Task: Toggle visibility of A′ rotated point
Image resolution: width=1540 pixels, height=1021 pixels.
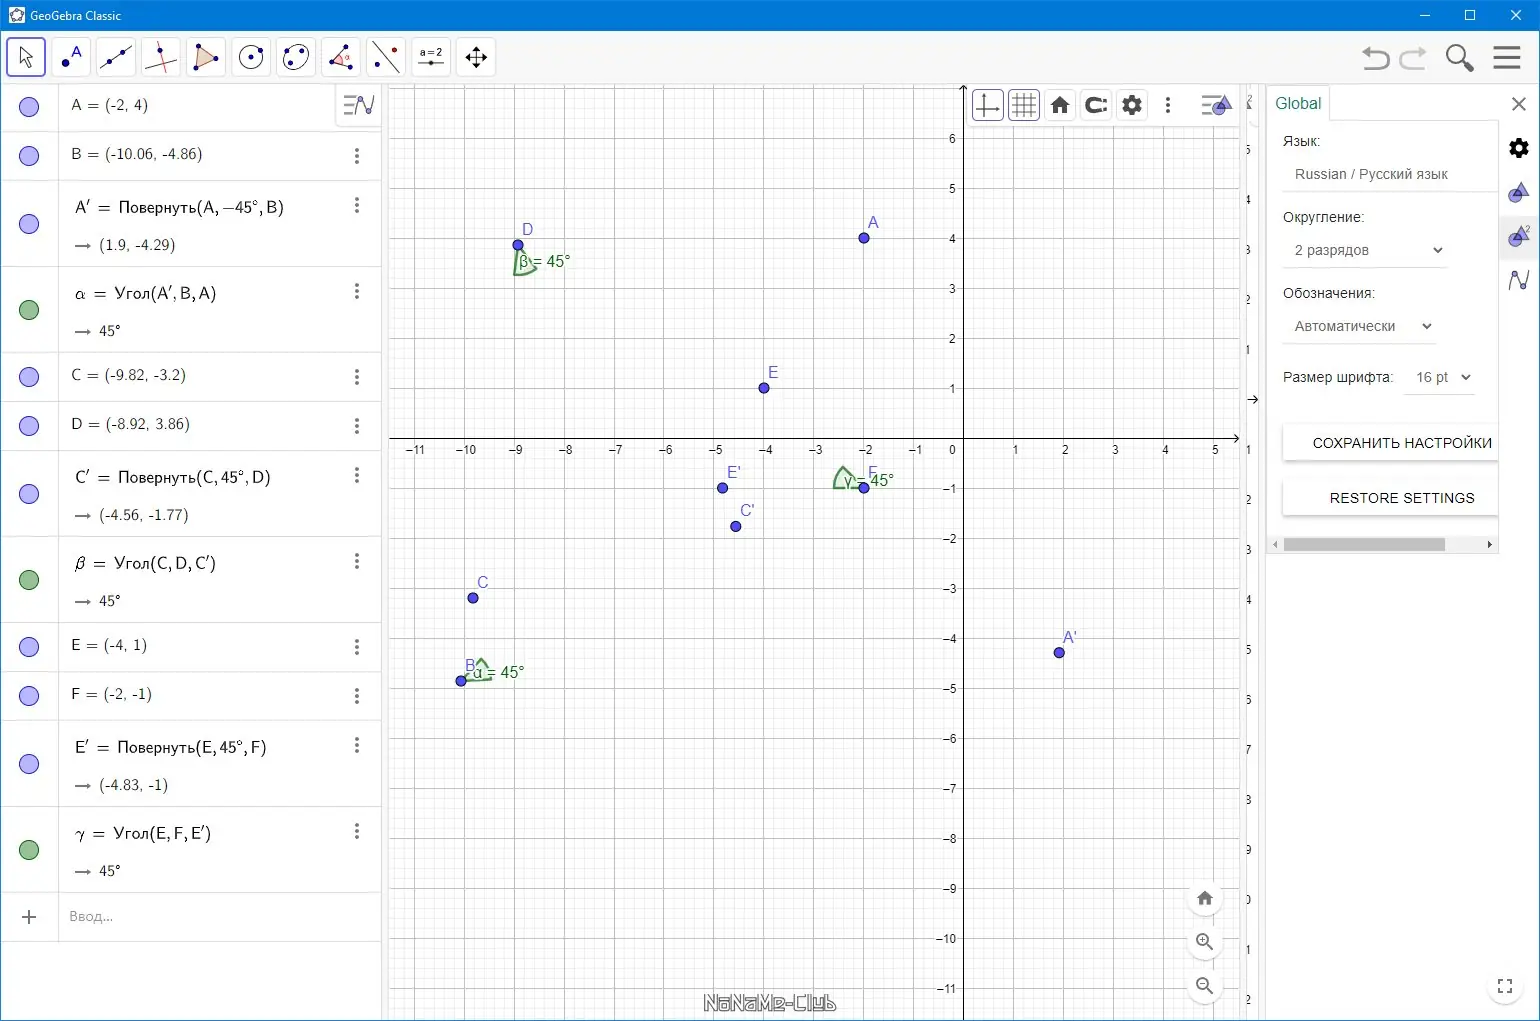Action: (x=29, y=224)
